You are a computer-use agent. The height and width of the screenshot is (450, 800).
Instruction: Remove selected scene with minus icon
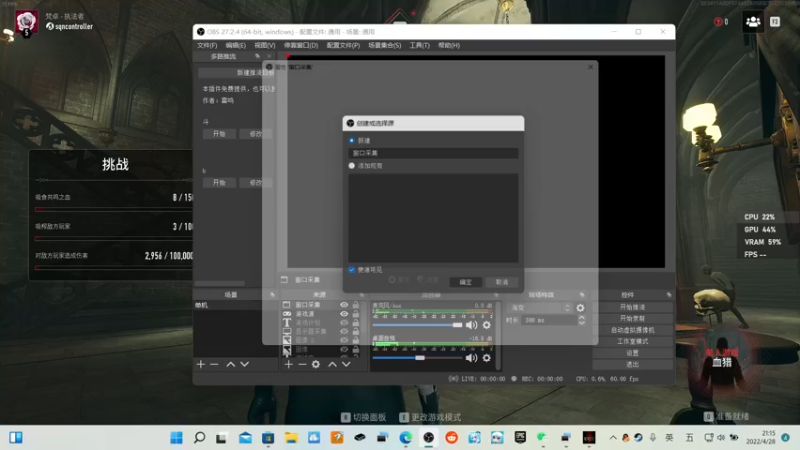pos(214,364)
